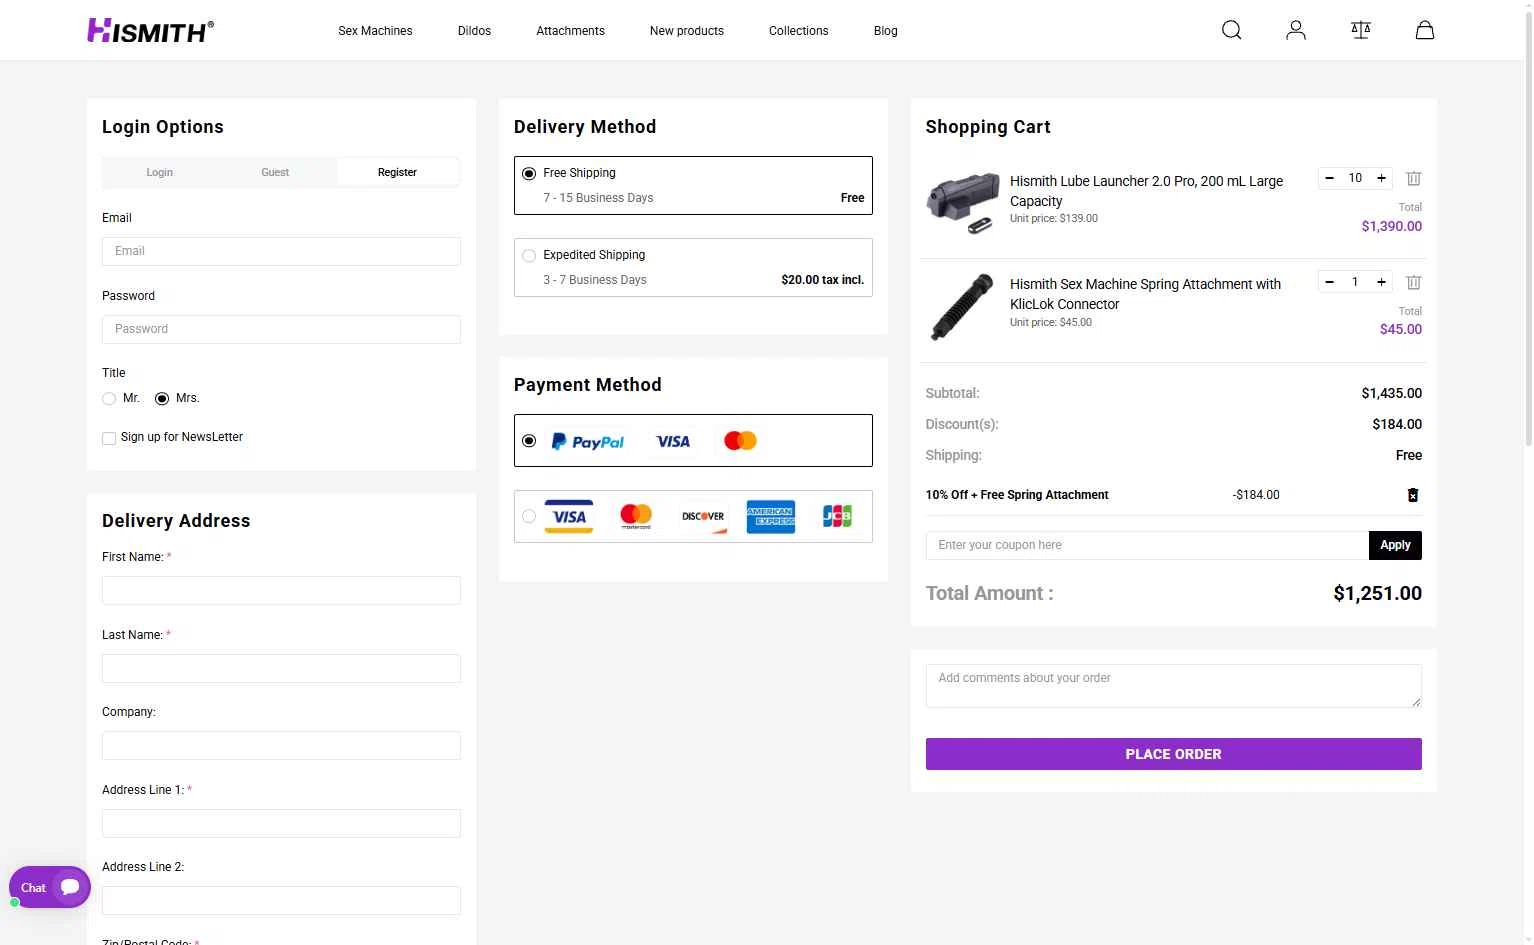Click the coupon code input
Viewport: 1534px width, 945px height.
click(1147, 545)
